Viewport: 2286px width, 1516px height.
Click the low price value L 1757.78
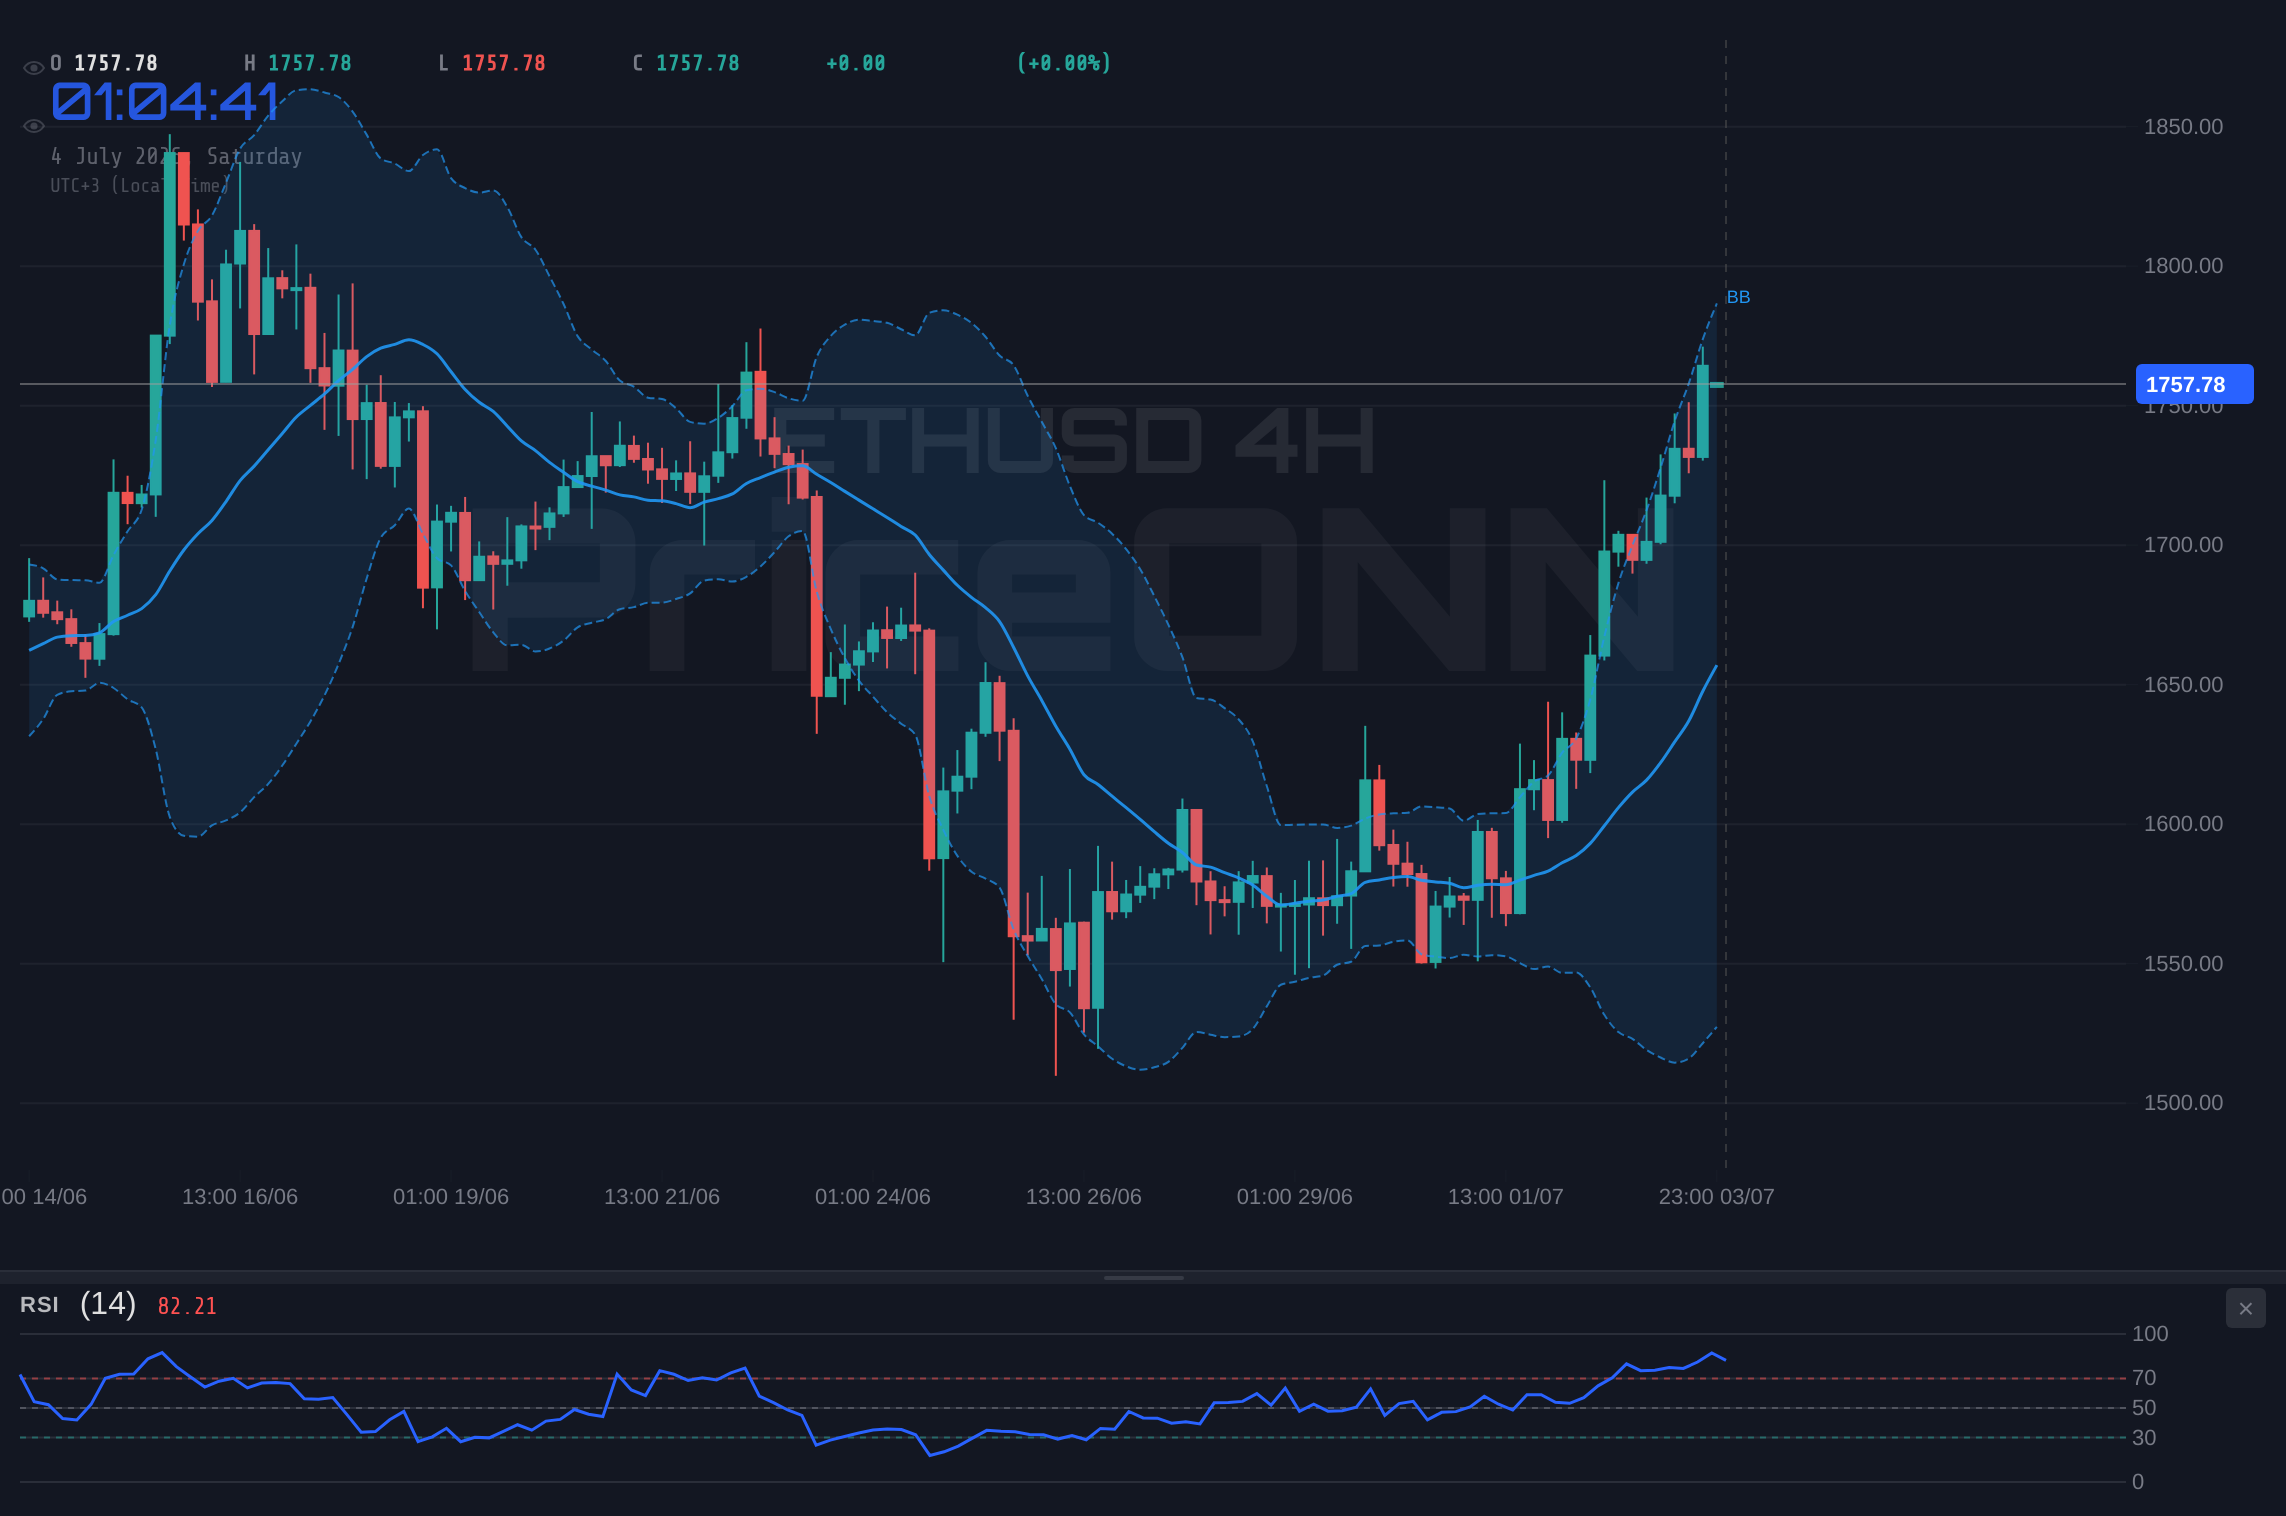[x=492, y=63]
